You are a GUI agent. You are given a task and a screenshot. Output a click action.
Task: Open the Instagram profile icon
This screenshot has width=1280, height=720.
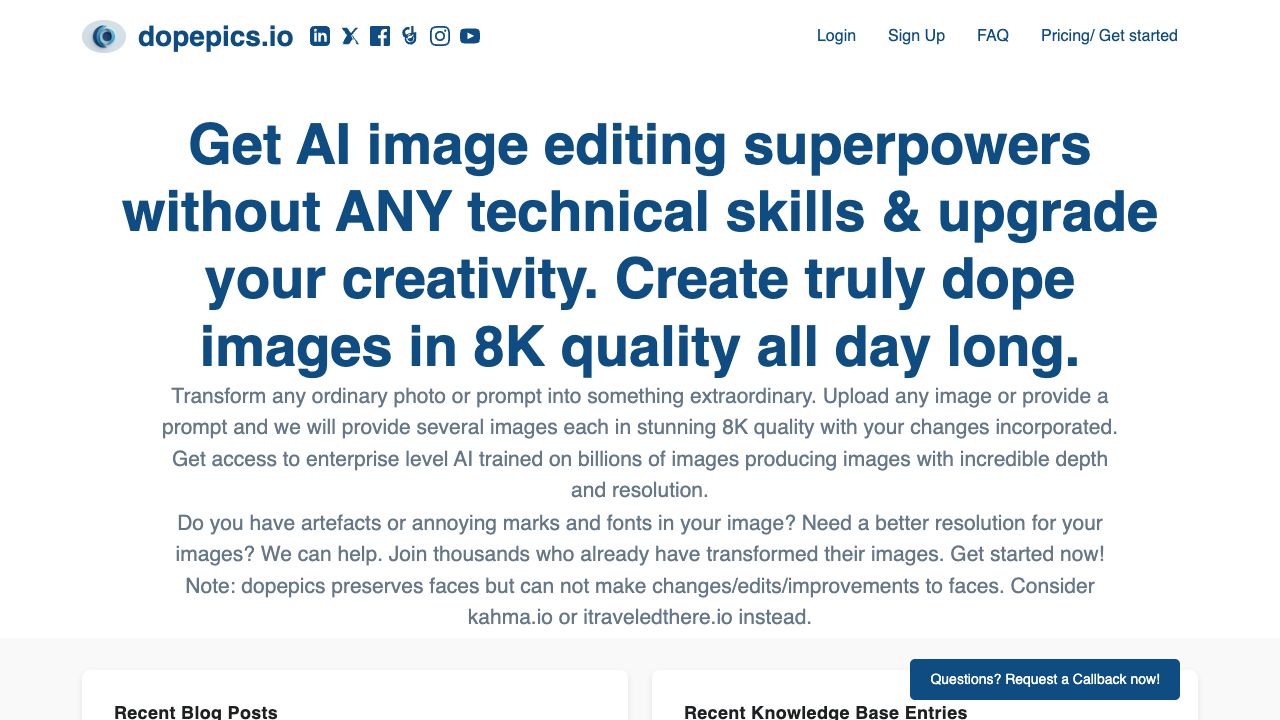click(x=440, y=36)
